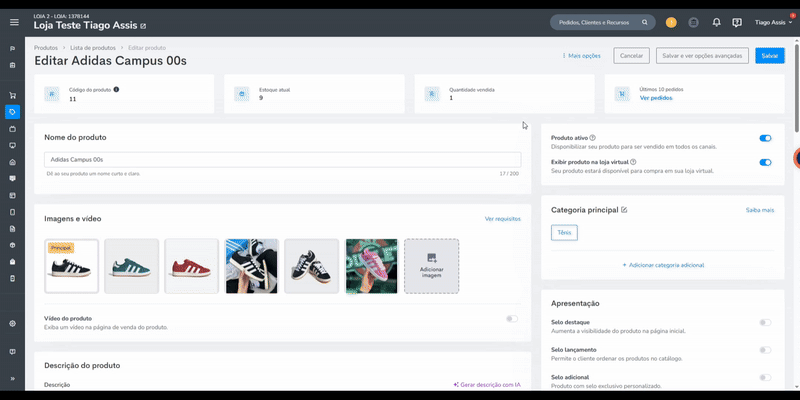Open Ver requisitos link
Screen dimensions: 800x400
pos(503,219)
